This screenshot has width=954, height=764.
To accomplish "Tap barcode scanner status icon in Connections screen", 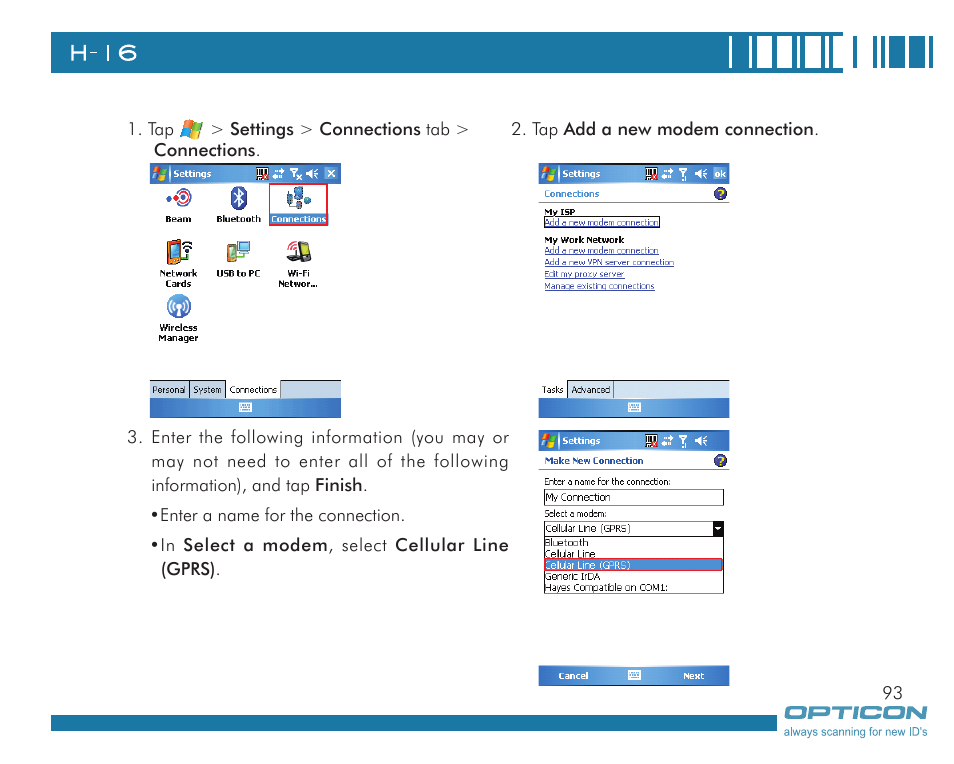I will (651, 174).
